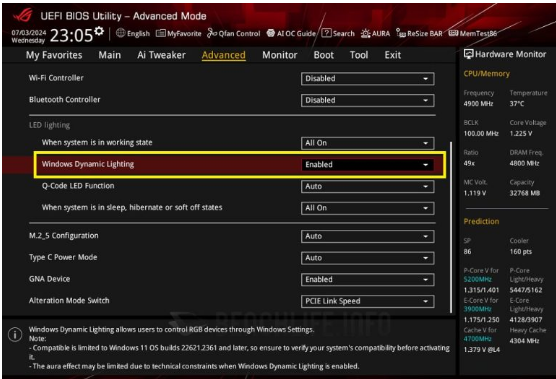Click the 4900 MHz frequency value
This screenshot has width=556, height=379.
click(x=478, y=104)
